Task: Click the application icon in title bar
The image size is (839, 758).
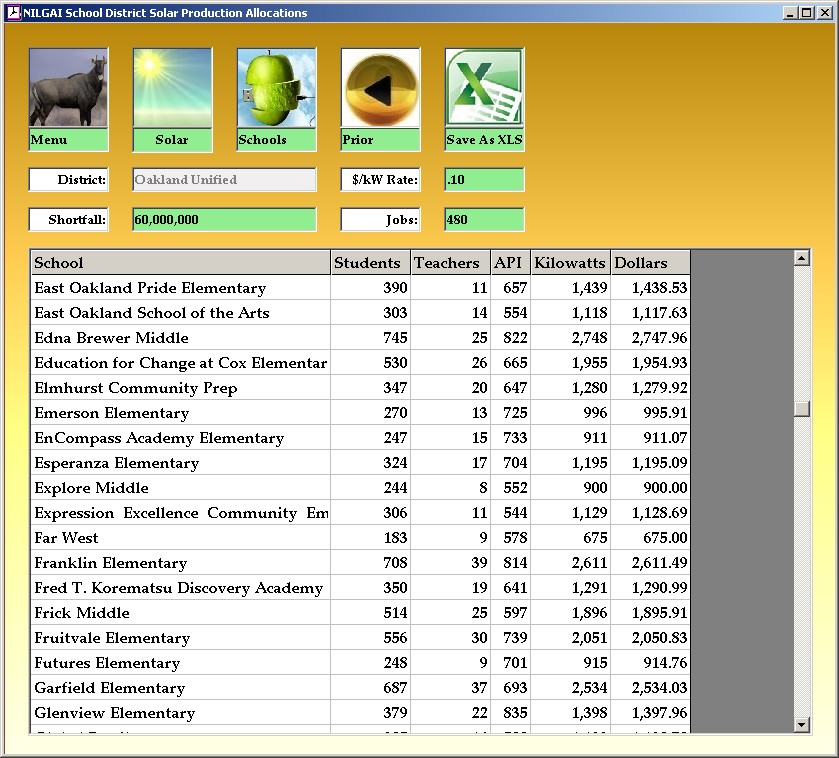Action: [13, 13]
